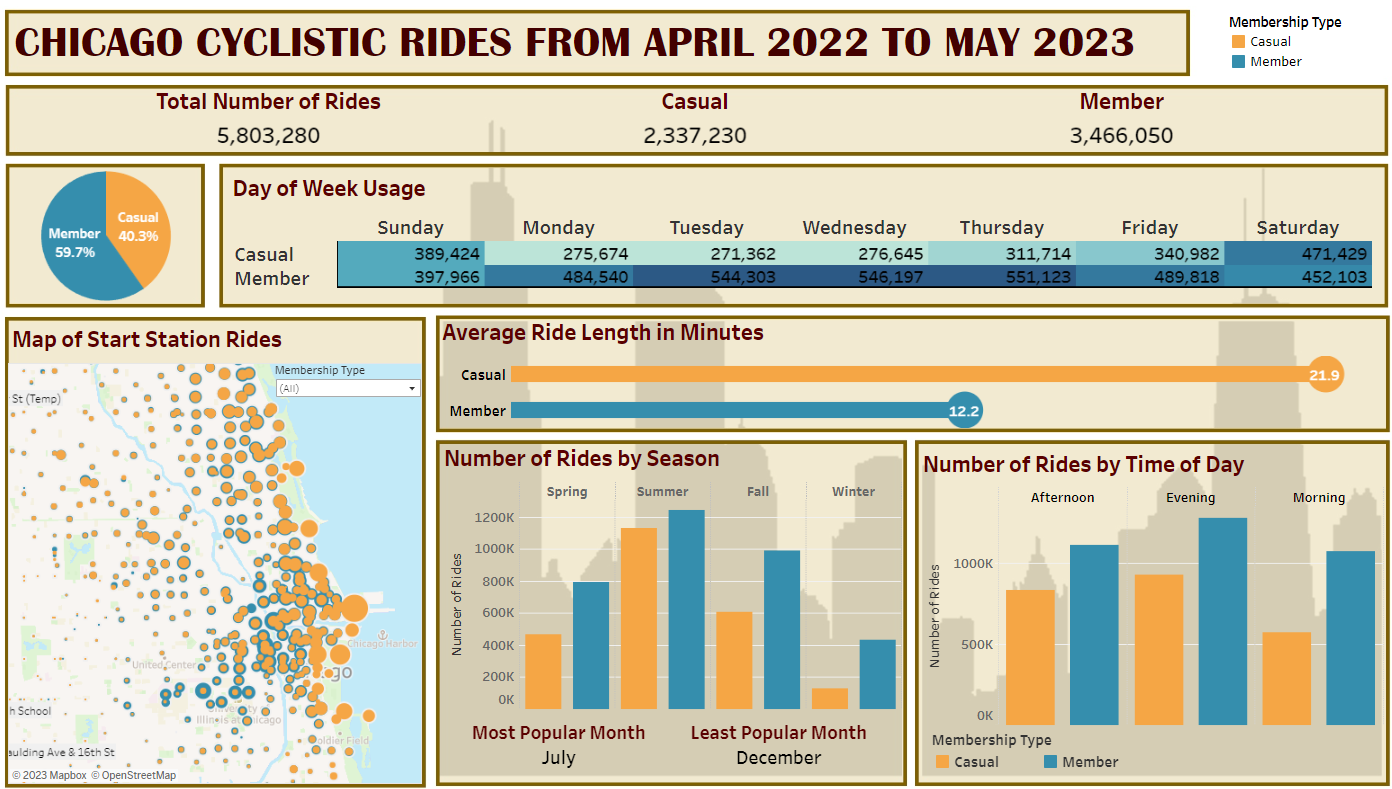The height and width of the screenshot is (789, 1392).
Task: Click the Spring column header label
Action: coord(567,491)
